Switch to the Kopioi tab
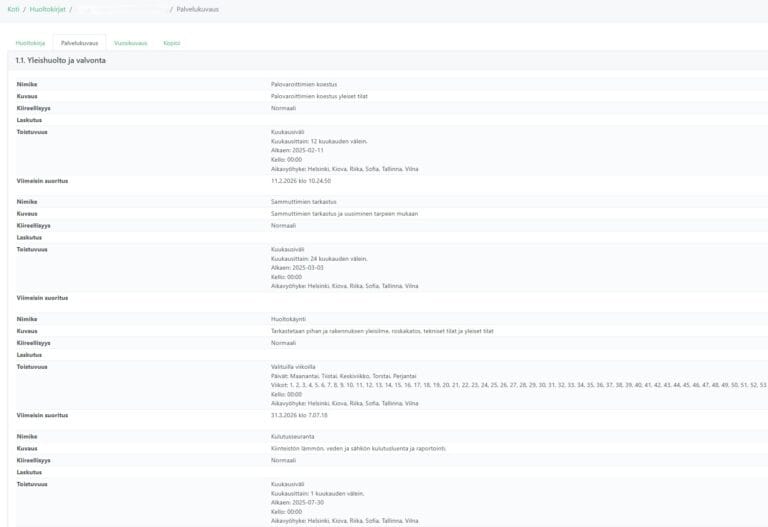 172,43
